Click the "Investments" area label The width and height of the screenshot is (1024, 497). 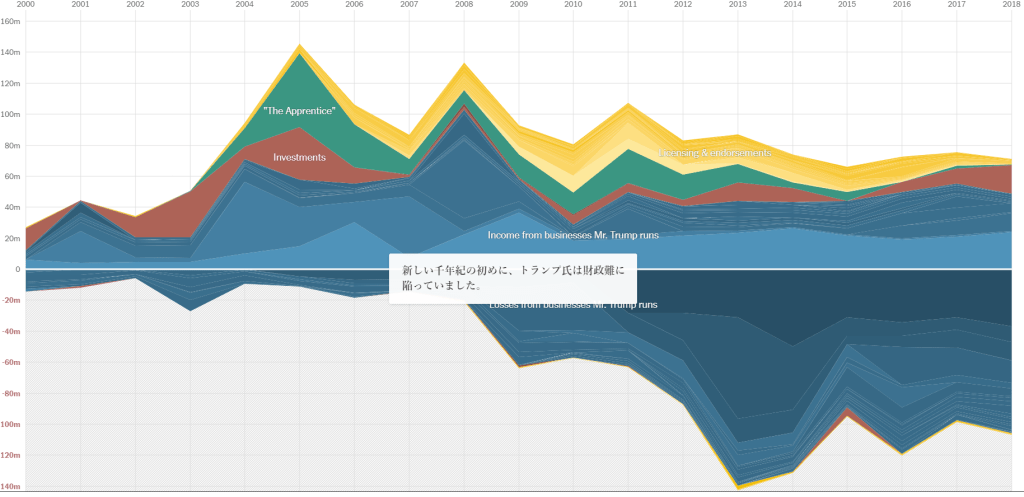[x=299, y=157]
